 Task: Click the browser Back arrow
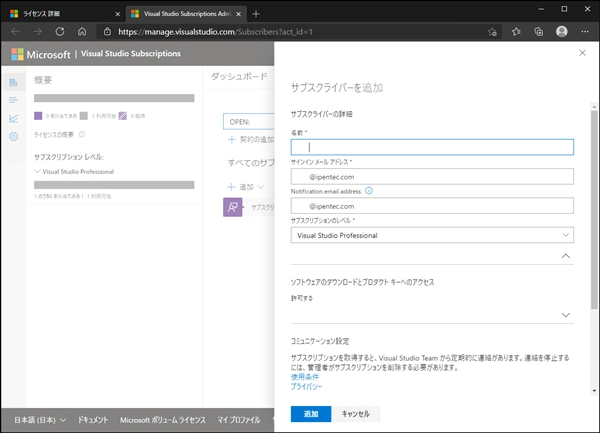point(15,31)
